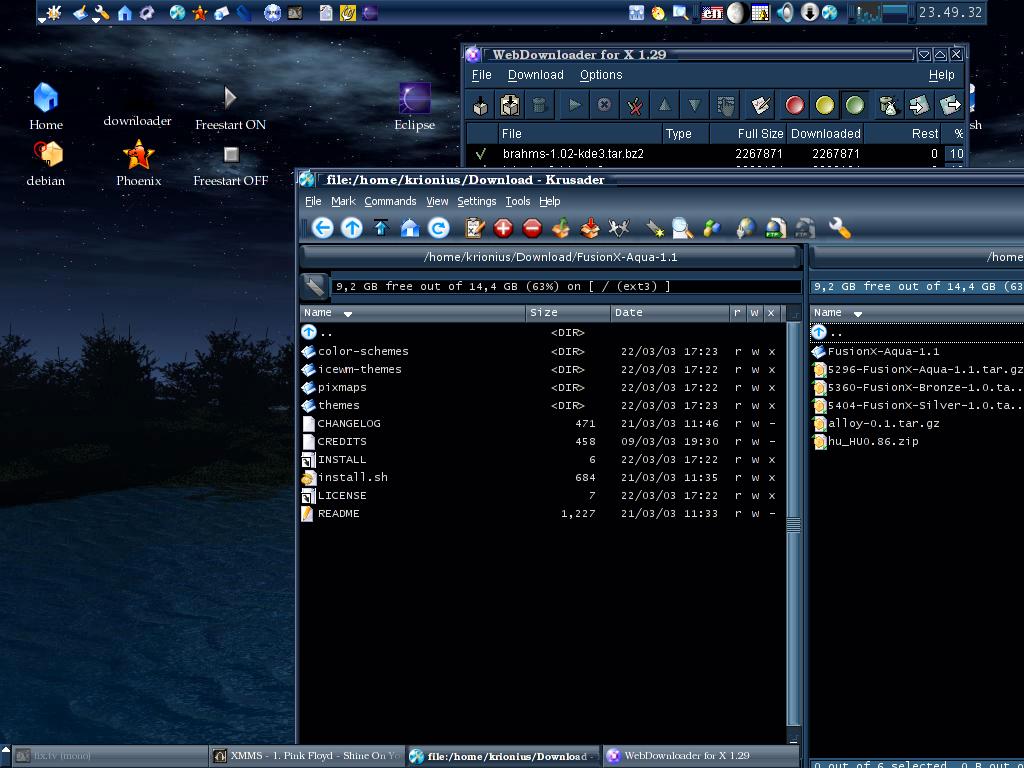The width and height of the screenshot is (1024, 768).
Task: Select brahms-1.02-kde3.tar.bz2 download row
Action: pyautogui.click(x=716, y=154)
